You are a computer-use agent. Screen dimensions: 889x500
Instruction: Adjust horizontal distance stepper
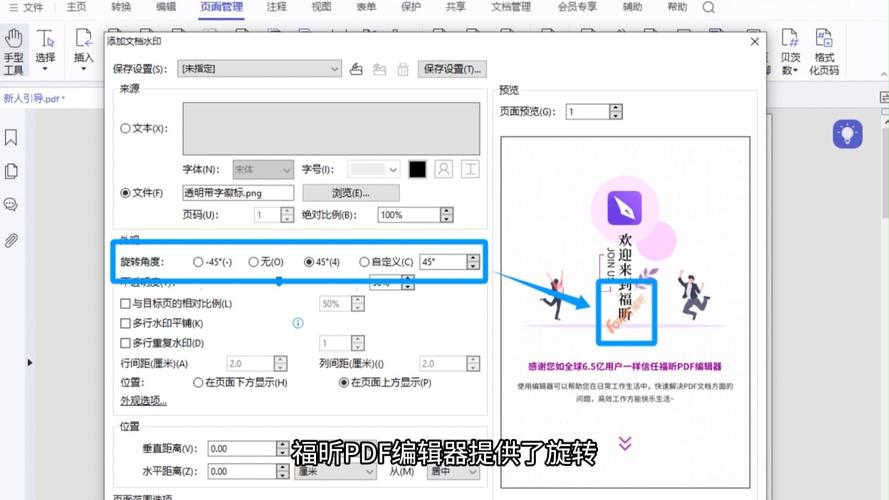(282, 471)
